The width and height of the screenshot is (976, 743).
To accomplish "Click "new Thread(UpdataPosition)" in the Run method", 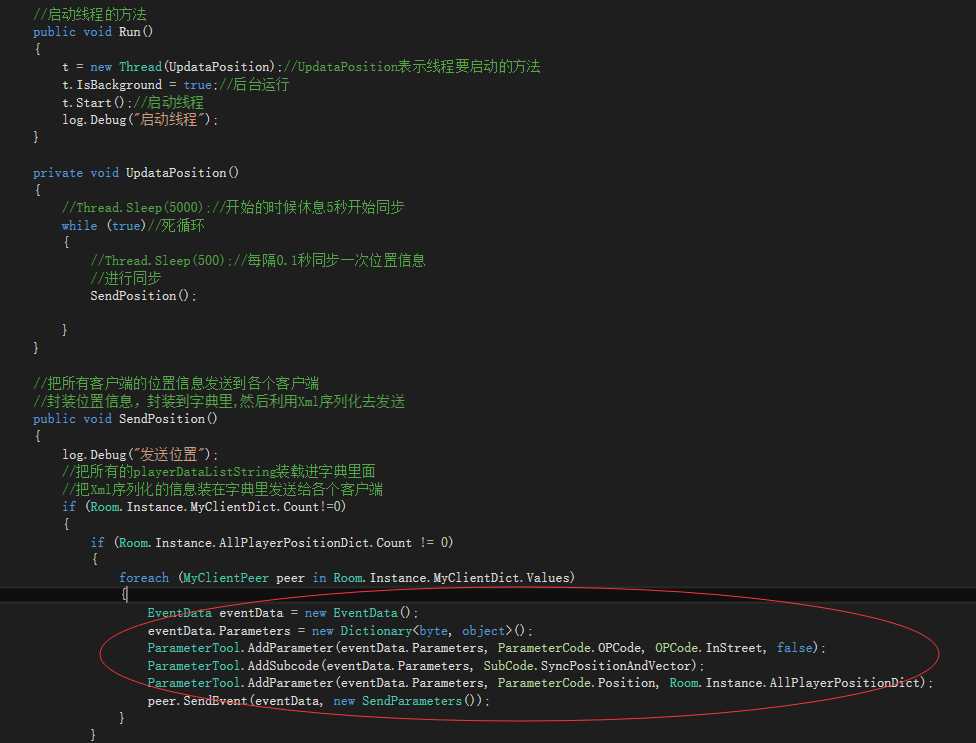I will [x=183, y=67].
